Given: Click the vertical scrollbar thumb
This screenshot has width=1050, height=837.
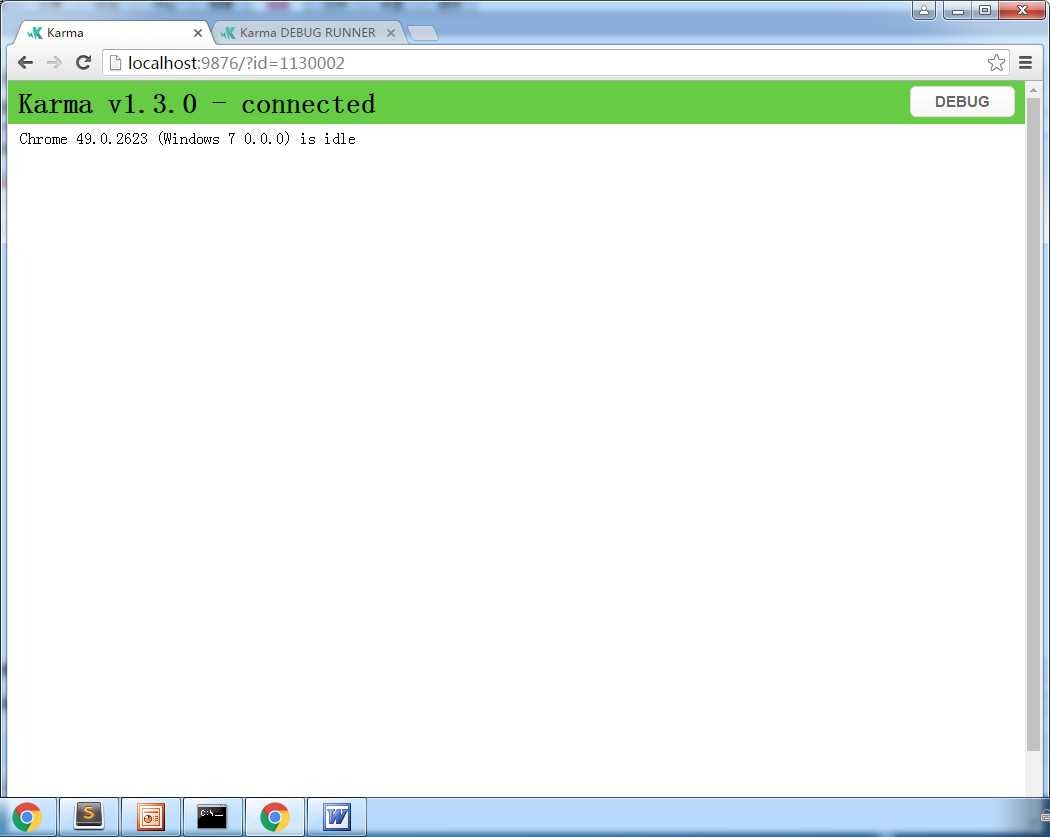Looking at the screenshot, I should tap(1033, 425).
